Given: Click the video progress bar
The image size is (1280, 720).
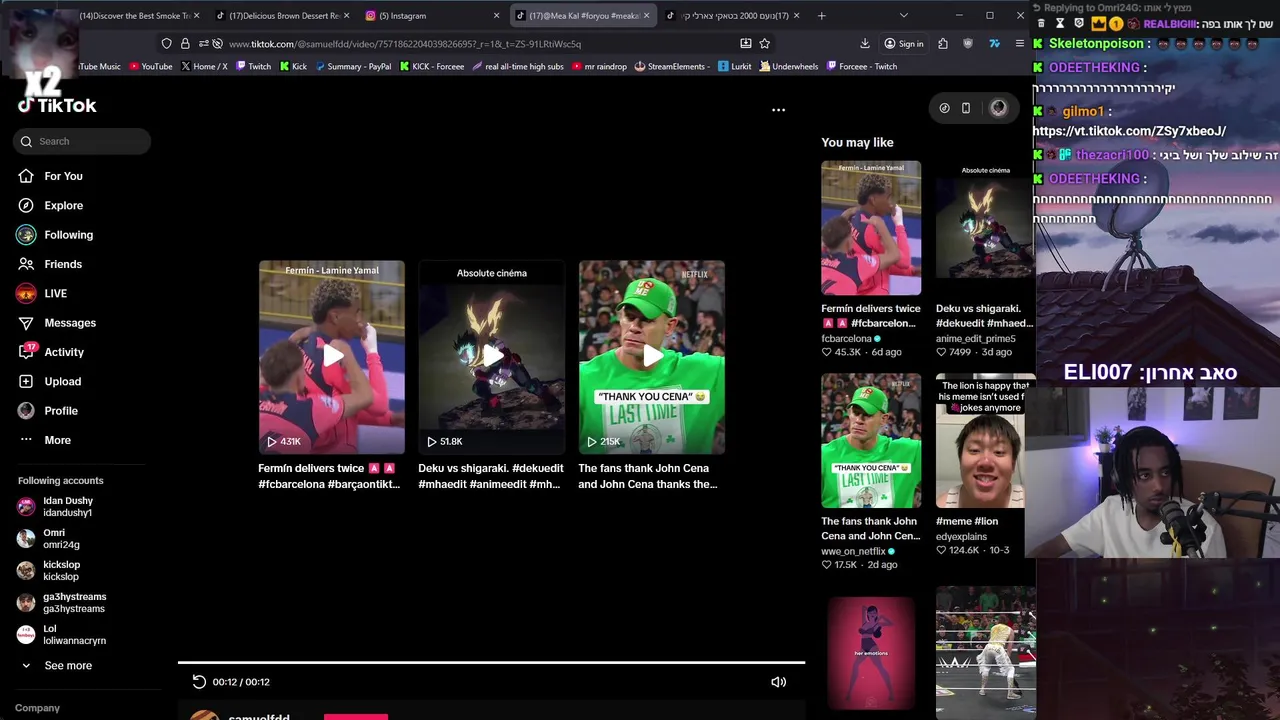Looking at the screenshot, I should click(491, 662).
